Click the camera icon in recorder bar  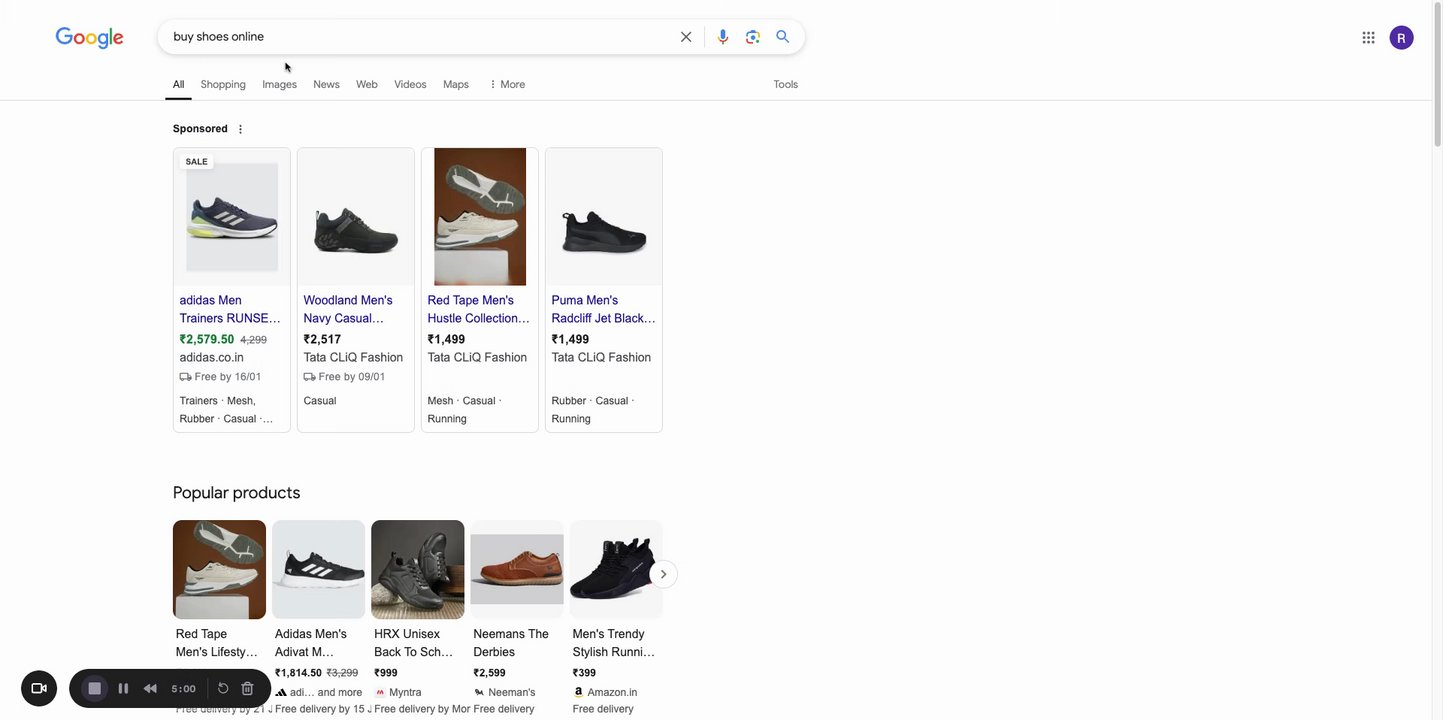(x=39, y=688)
